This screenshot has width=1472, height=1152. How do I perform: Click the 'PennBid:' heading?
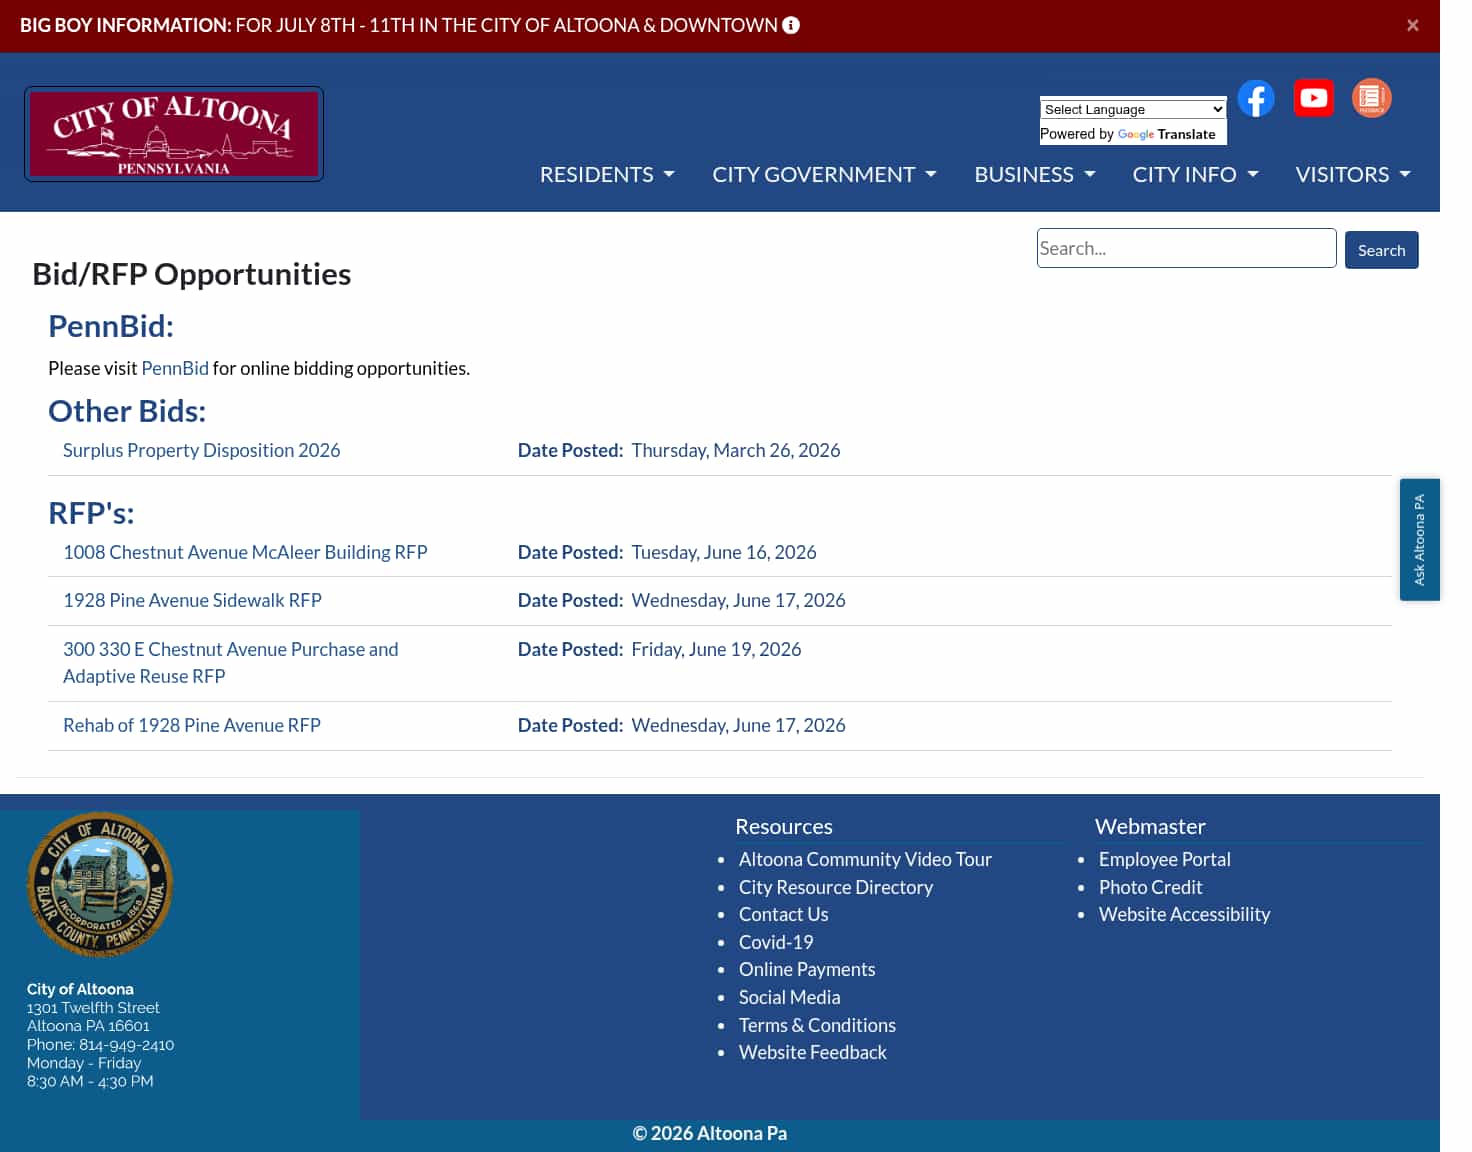coord(111,326)
